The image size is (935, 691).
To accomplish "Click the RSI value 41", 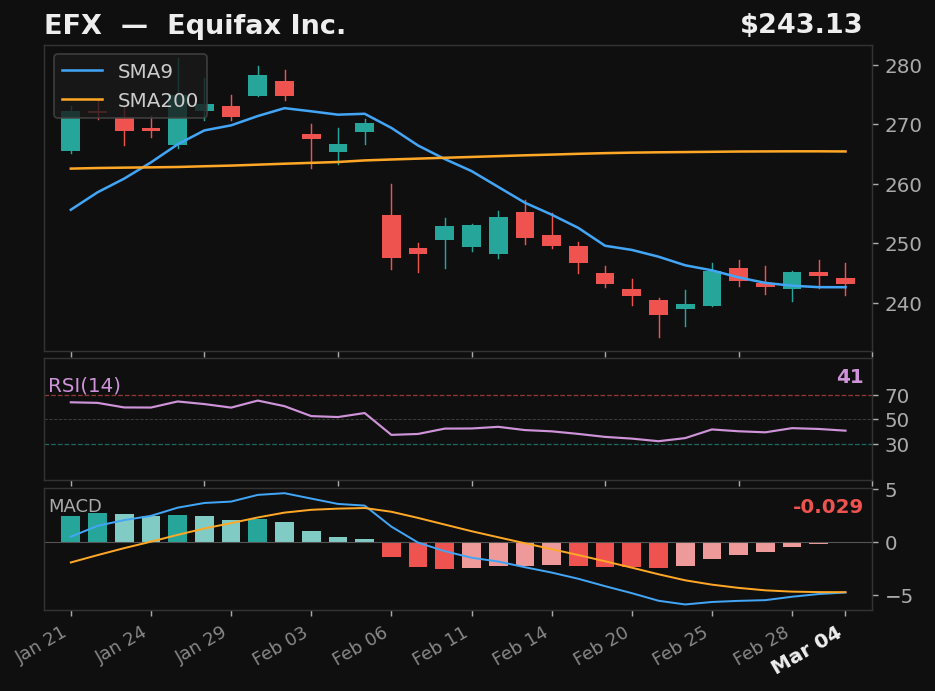I will tap(850, 376).
